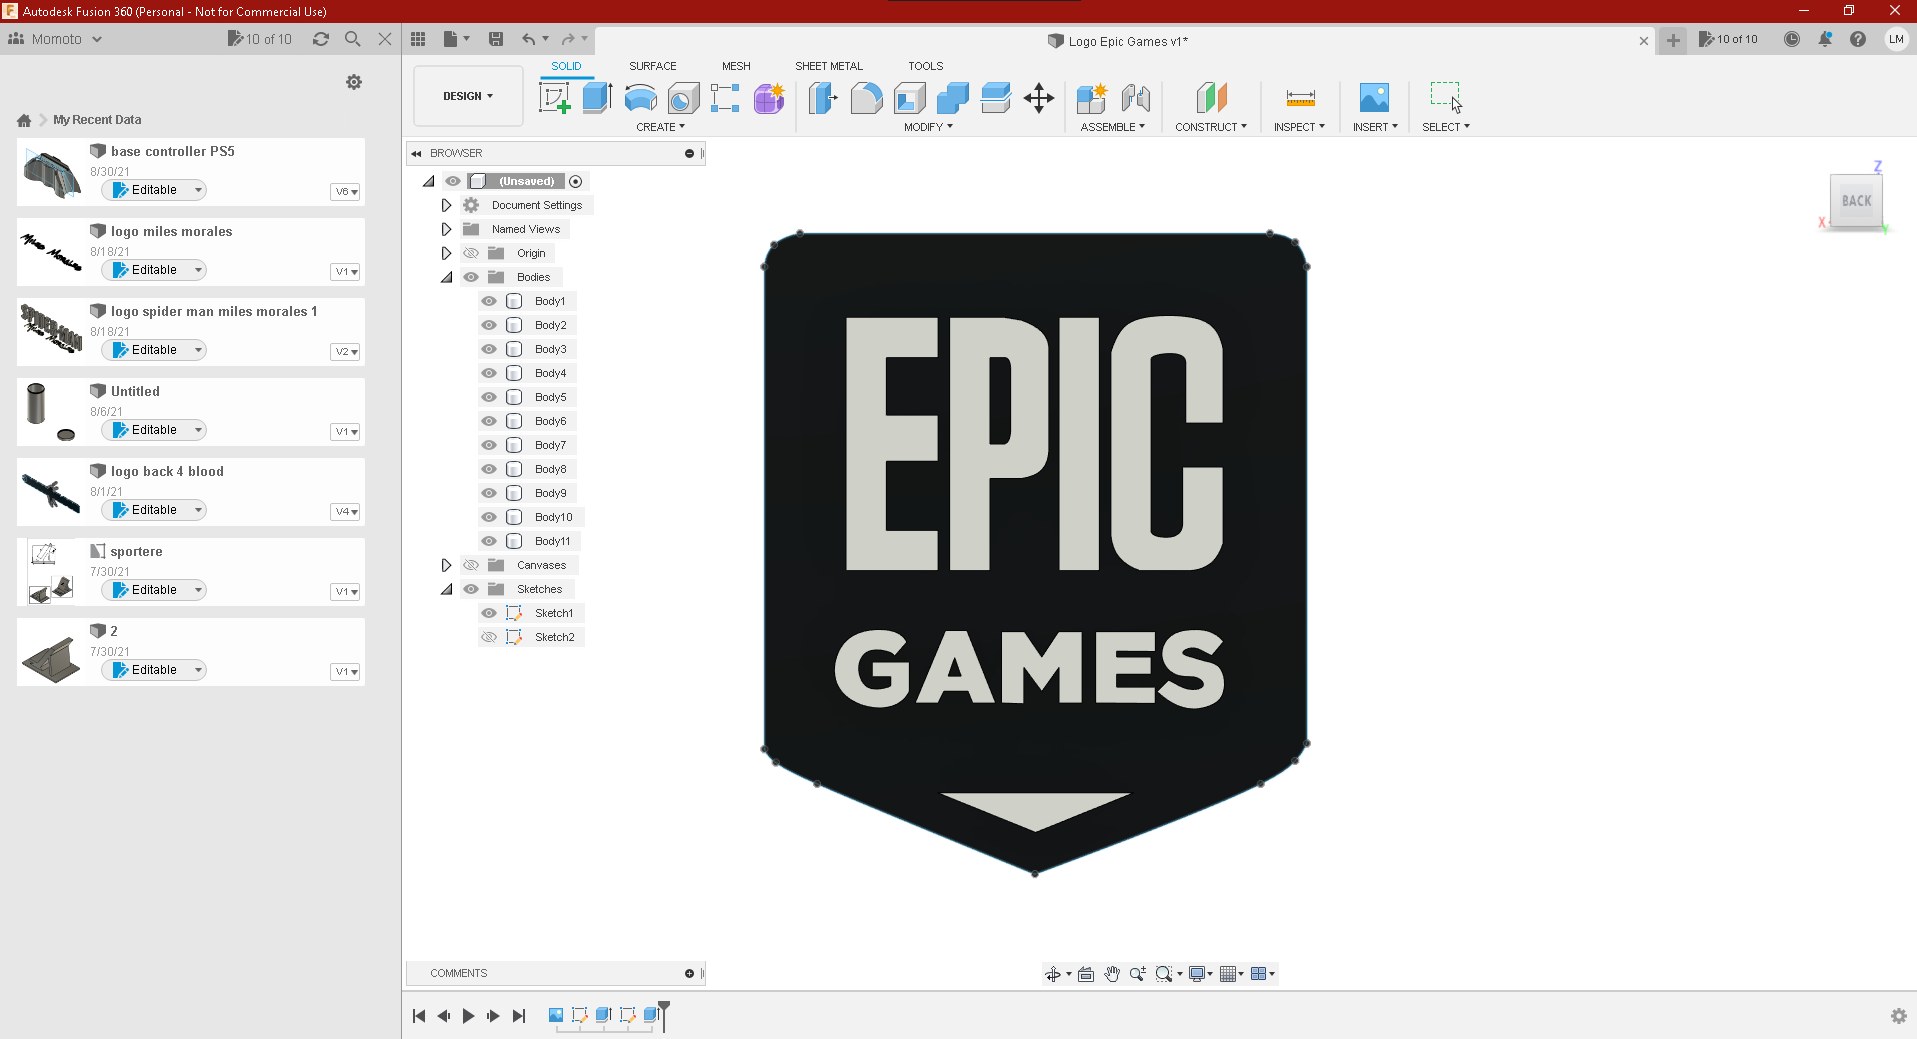Toggle visibility of Sketch2

pos(489,637)
